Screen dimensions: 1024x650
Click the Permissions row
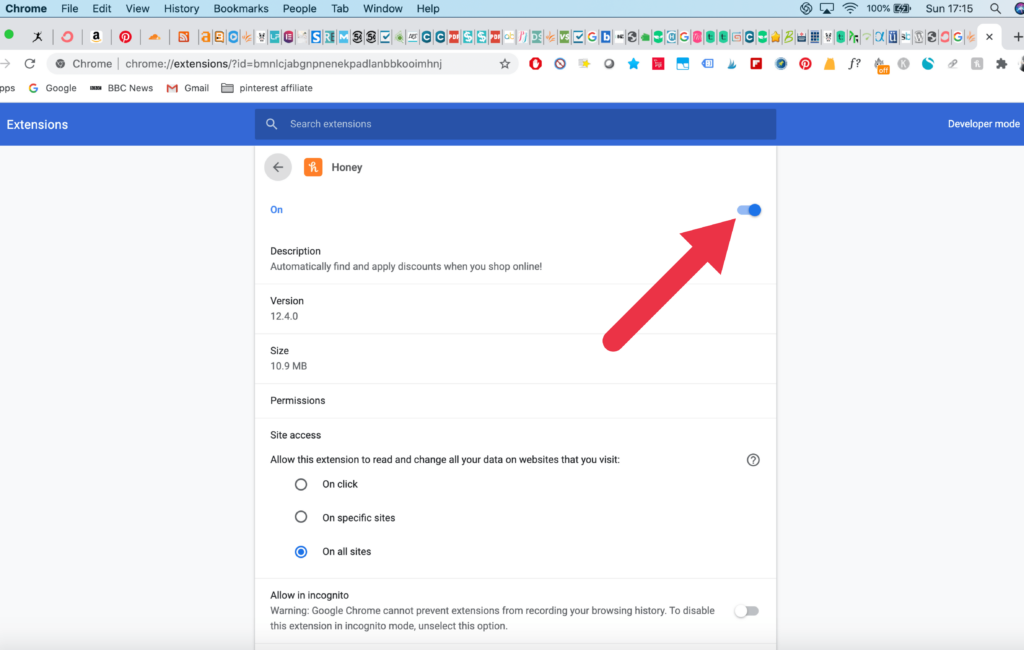515,400
